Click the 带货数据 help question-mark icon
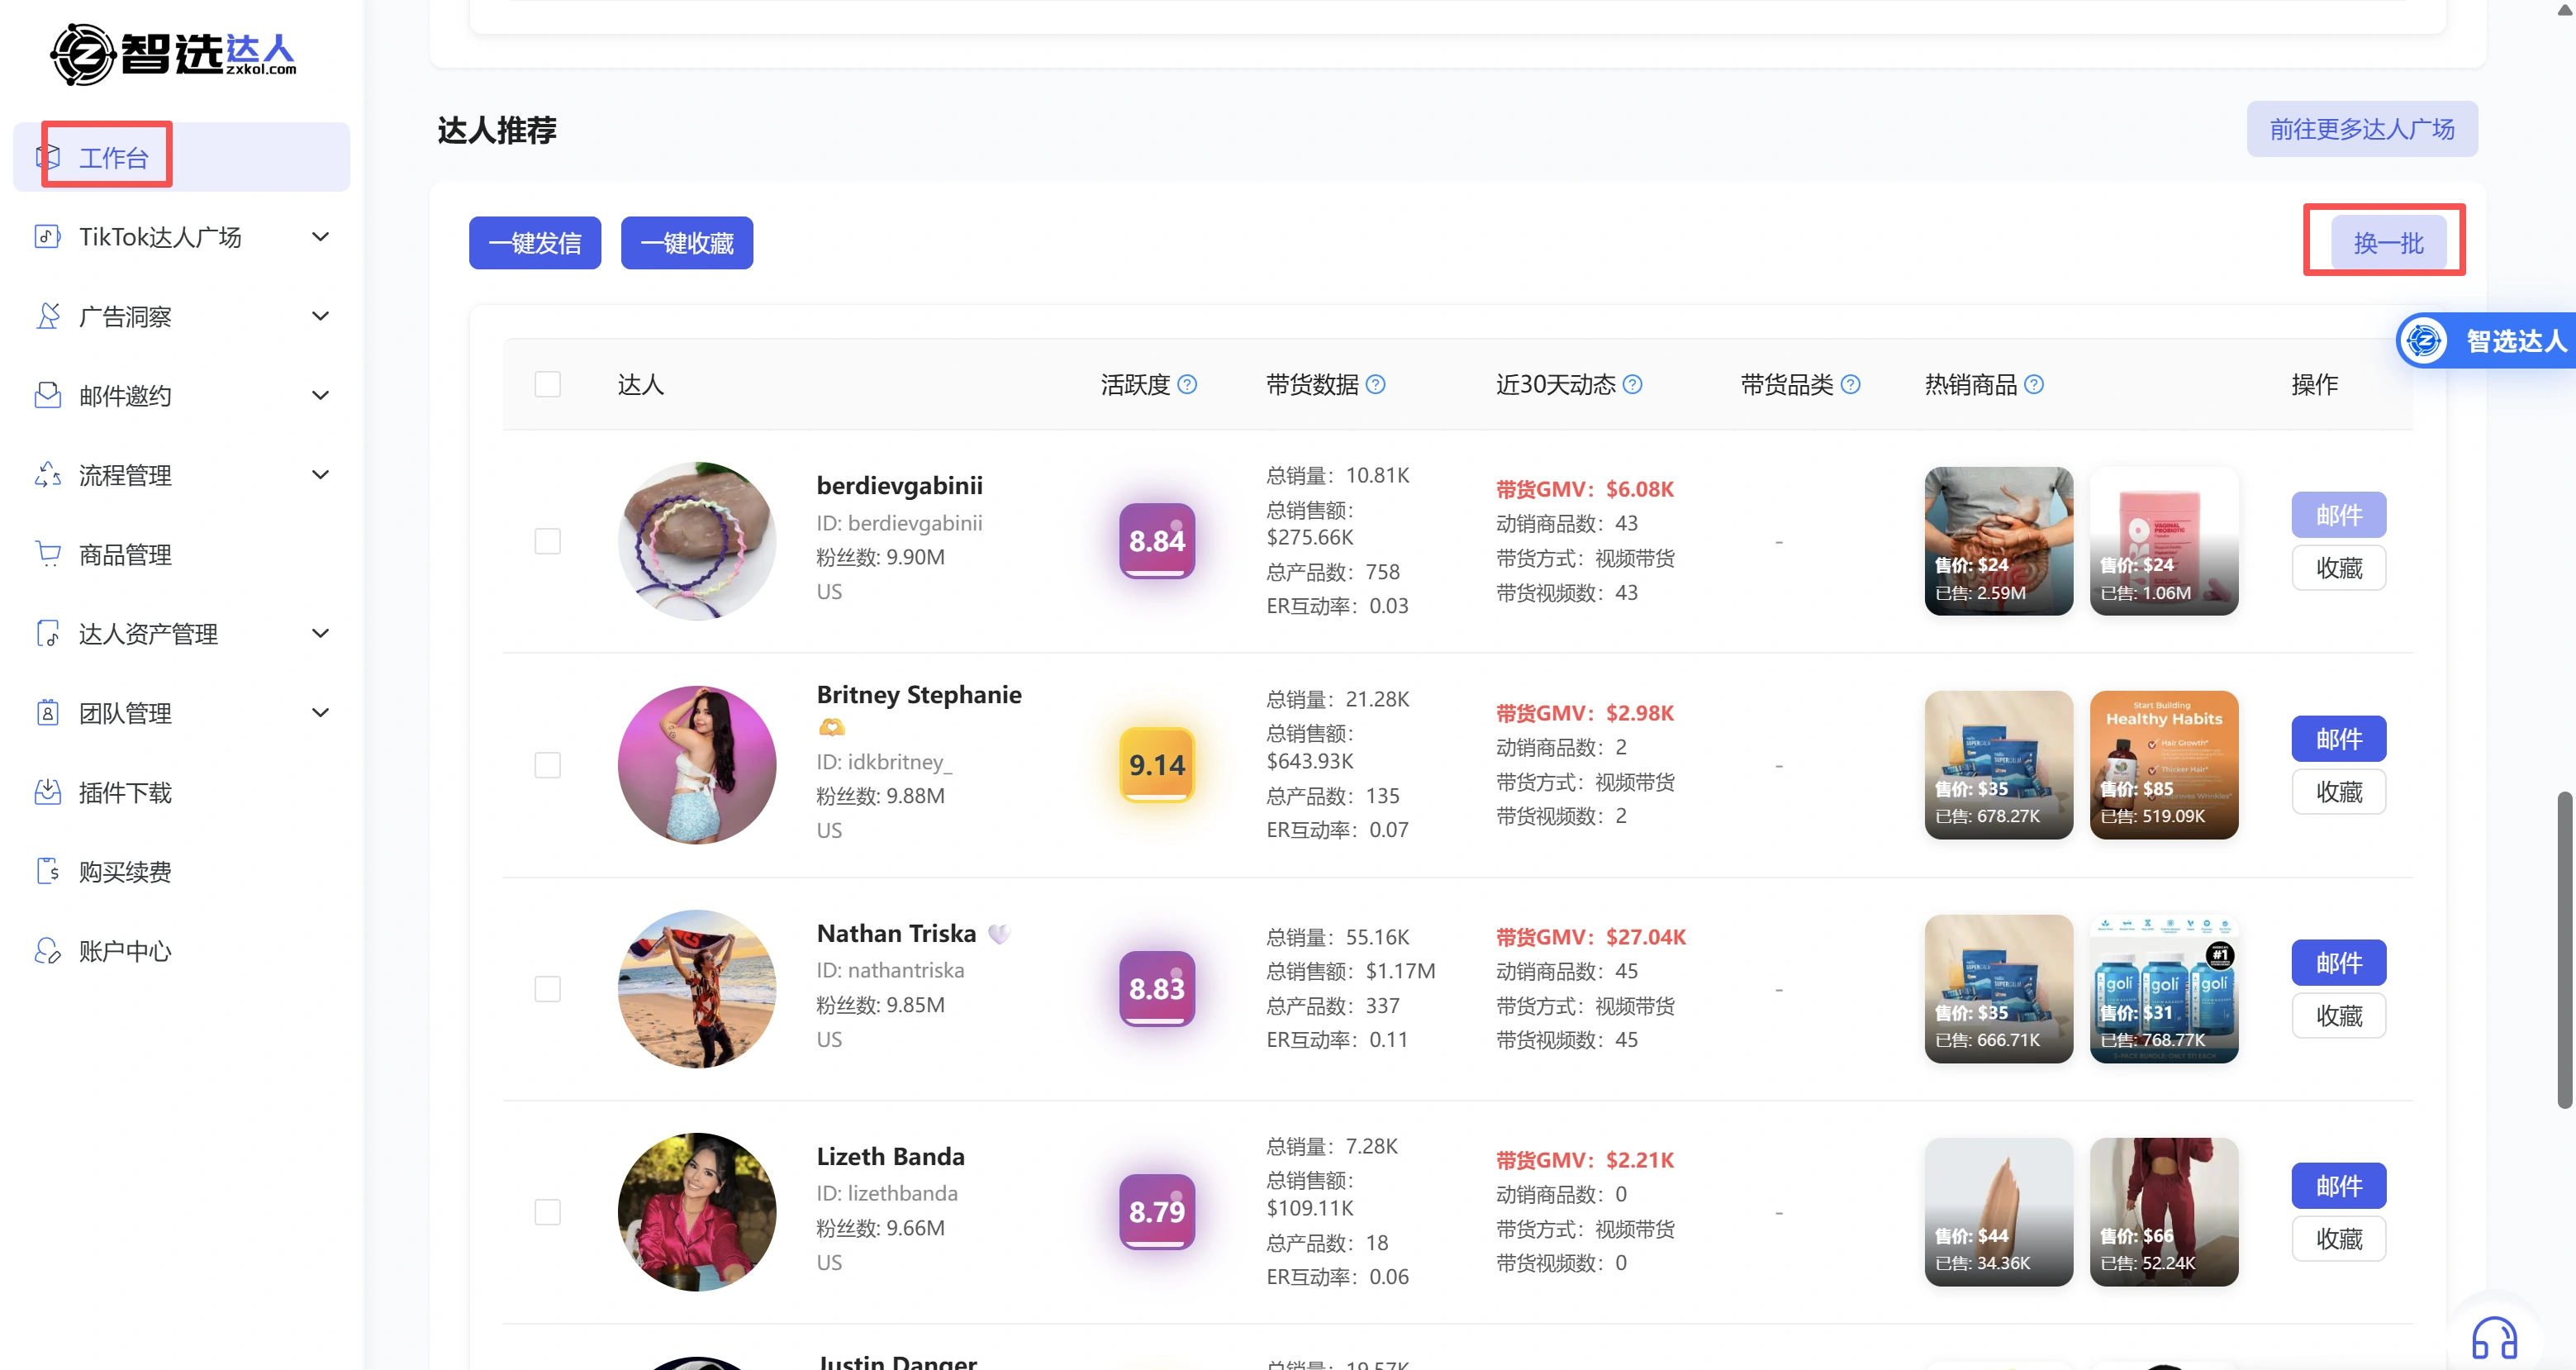The image size is (2576, 1370). click(x=1376, y=384)
